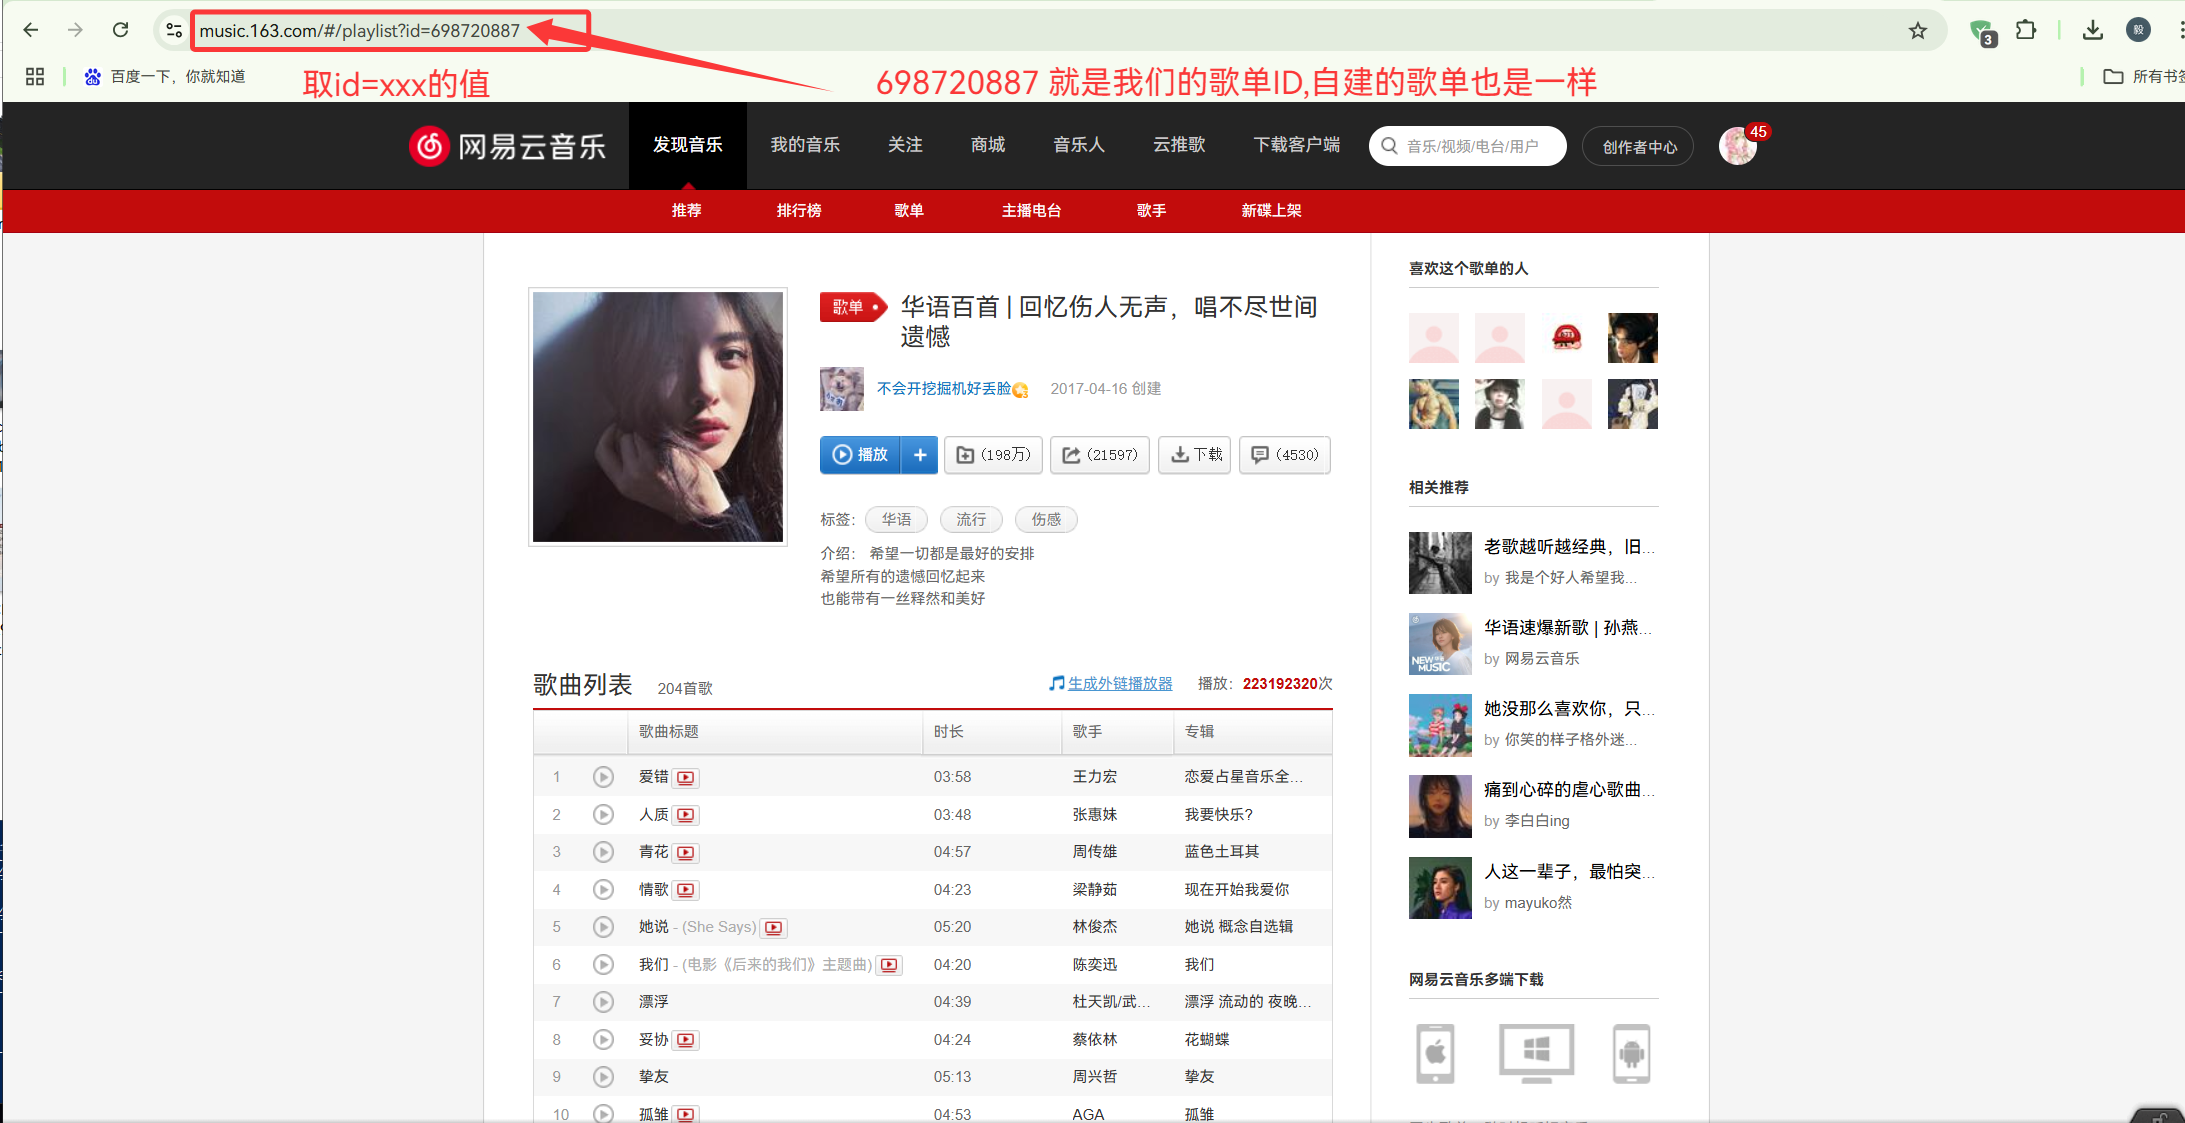
Task: Play the song 爱错 via its play icon
Action: pos(603,777)
